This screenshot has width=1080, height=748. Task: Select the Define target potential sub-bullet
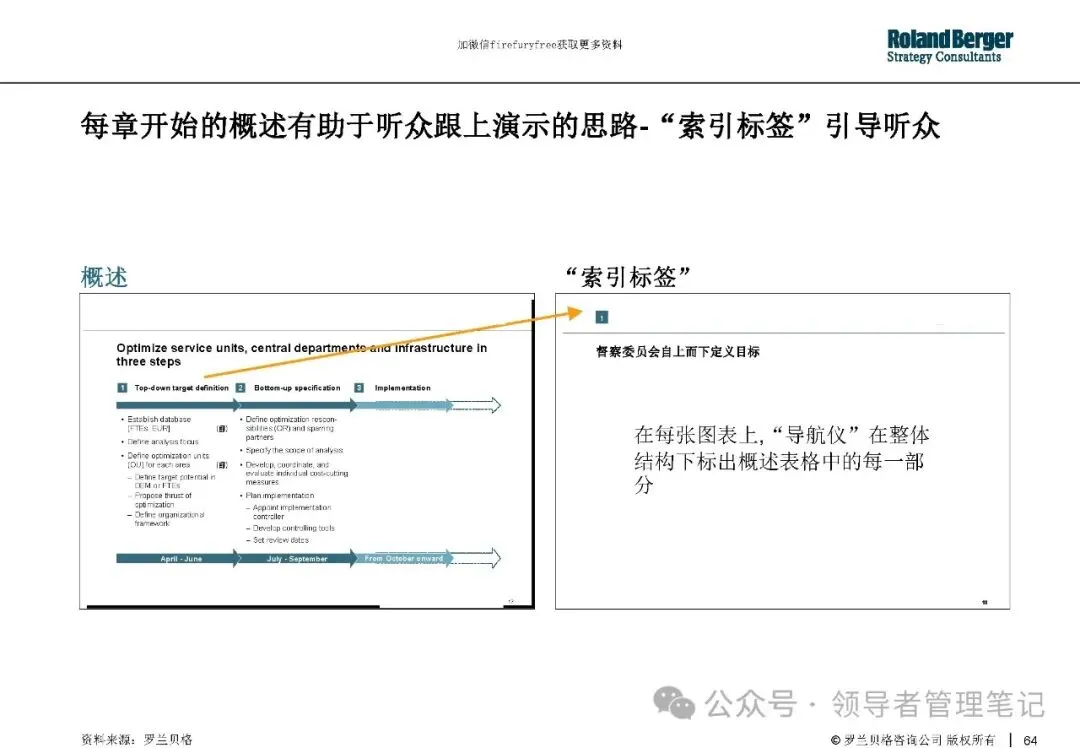coord(172,481)
